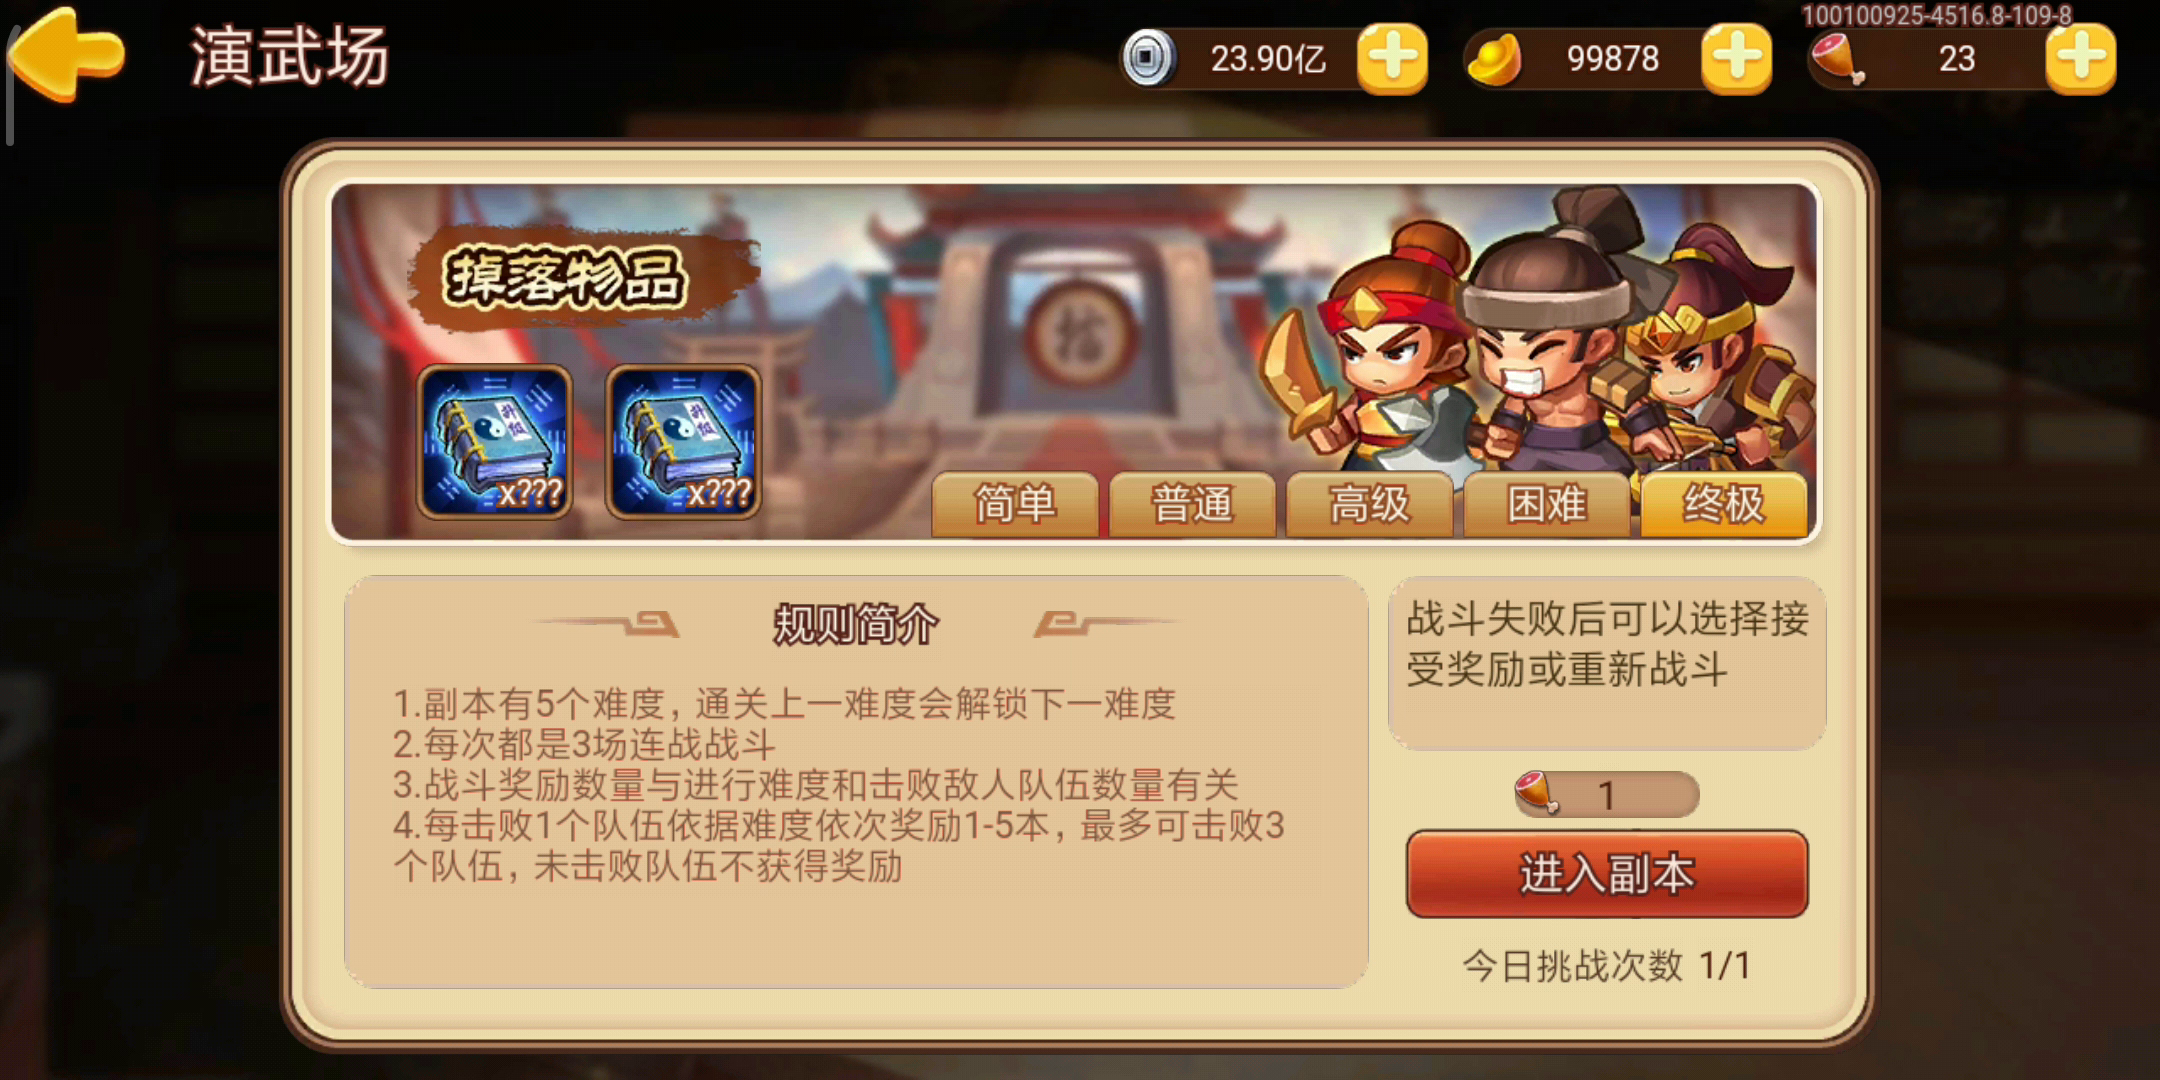Select the 高级 difficulty tab
The width and height of the screenshot is (2160, 1080).
[1369, 504]
